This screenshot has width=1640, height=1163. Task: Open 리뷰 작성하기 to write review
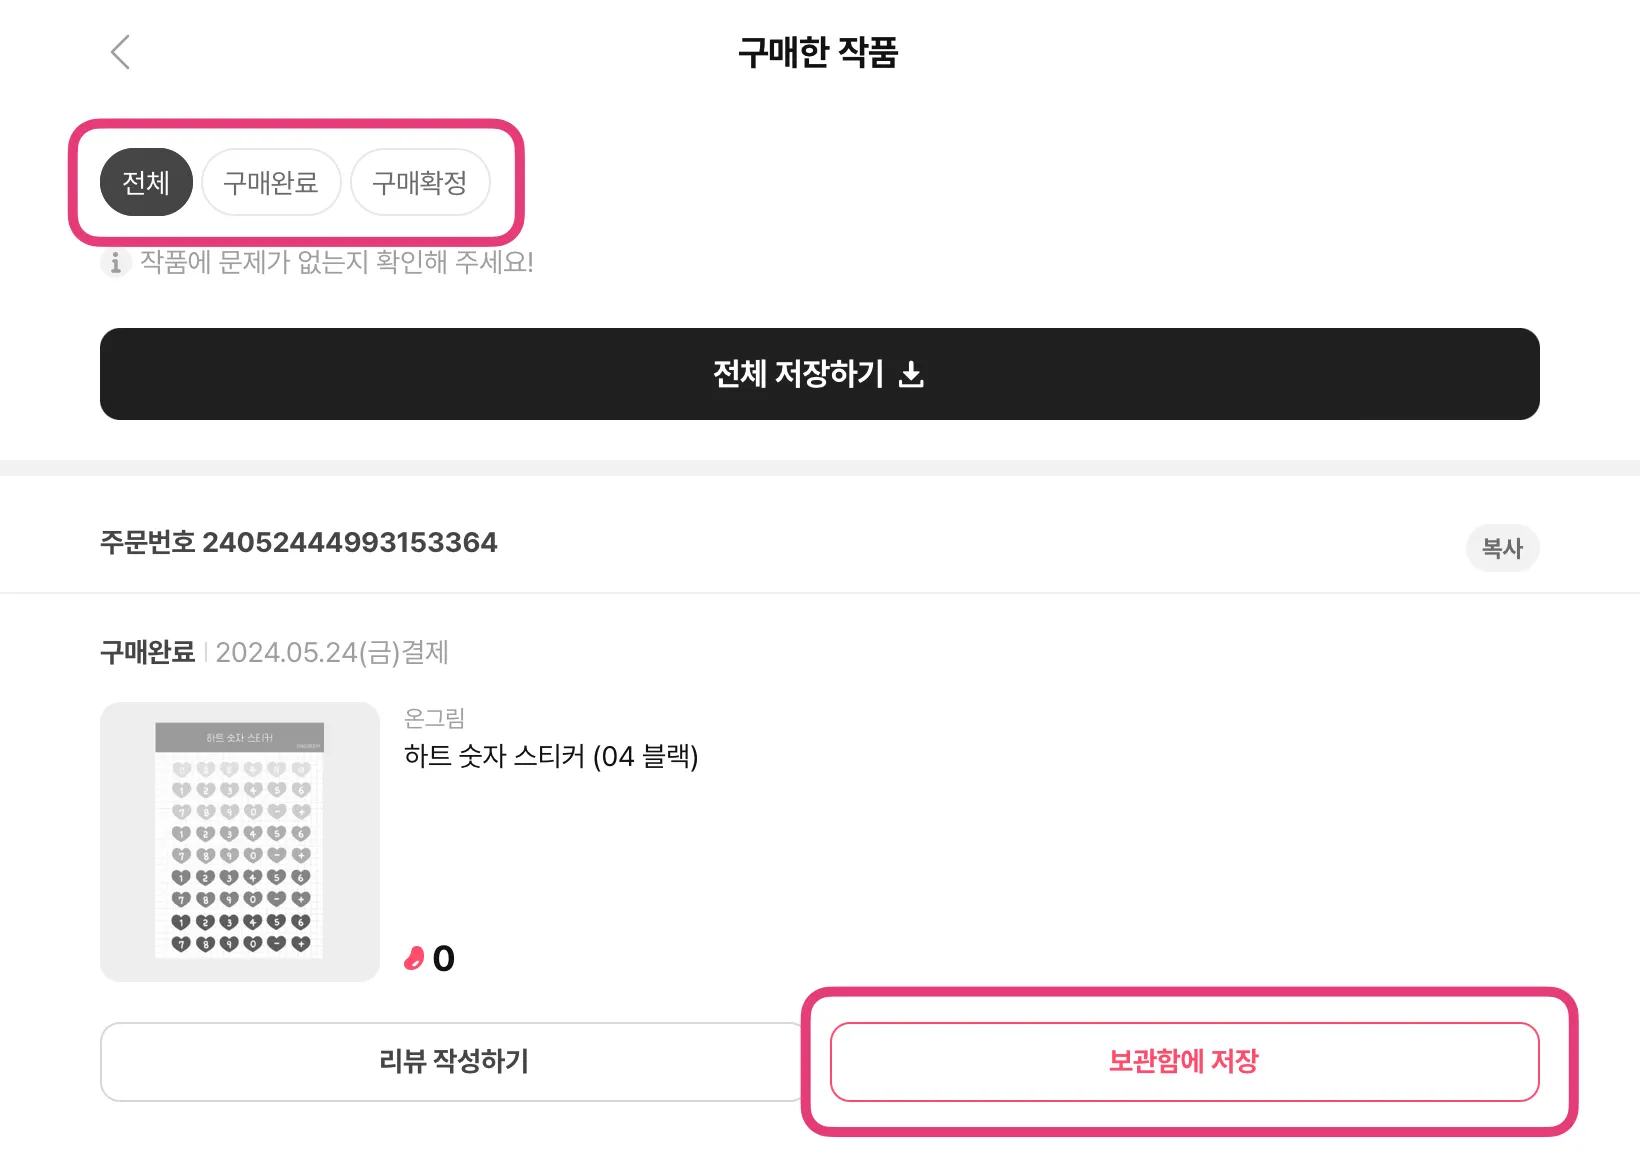(x=453, y=1061)
